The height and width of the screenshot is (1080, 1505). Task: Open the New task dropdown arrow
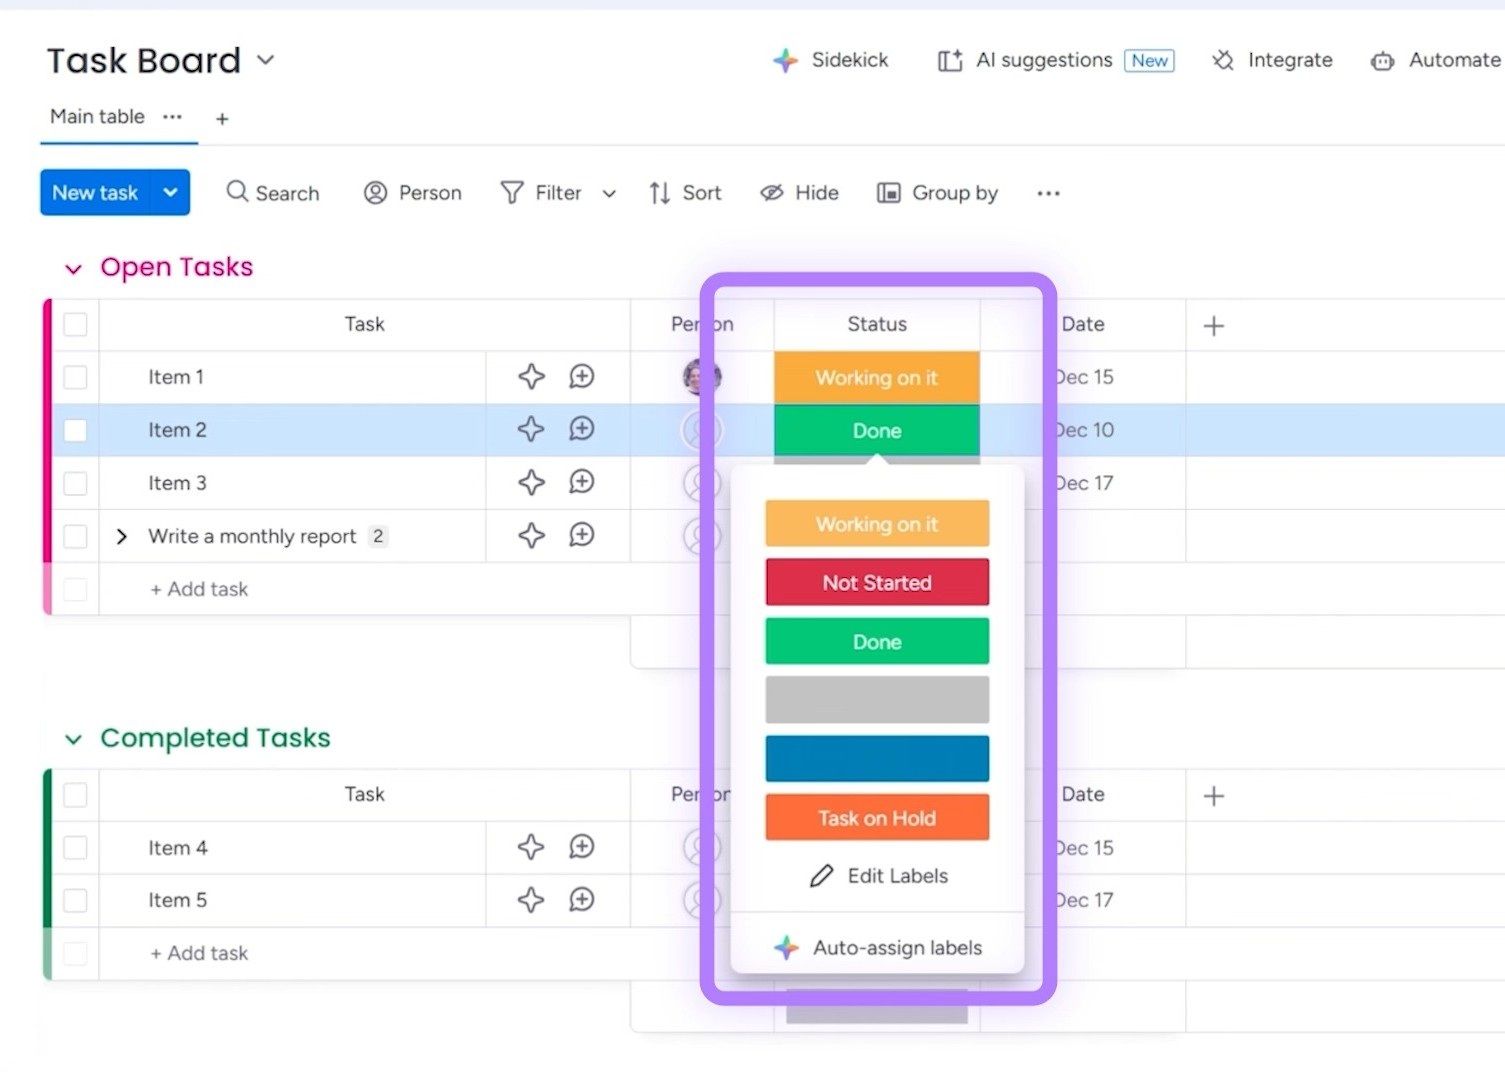170,192
